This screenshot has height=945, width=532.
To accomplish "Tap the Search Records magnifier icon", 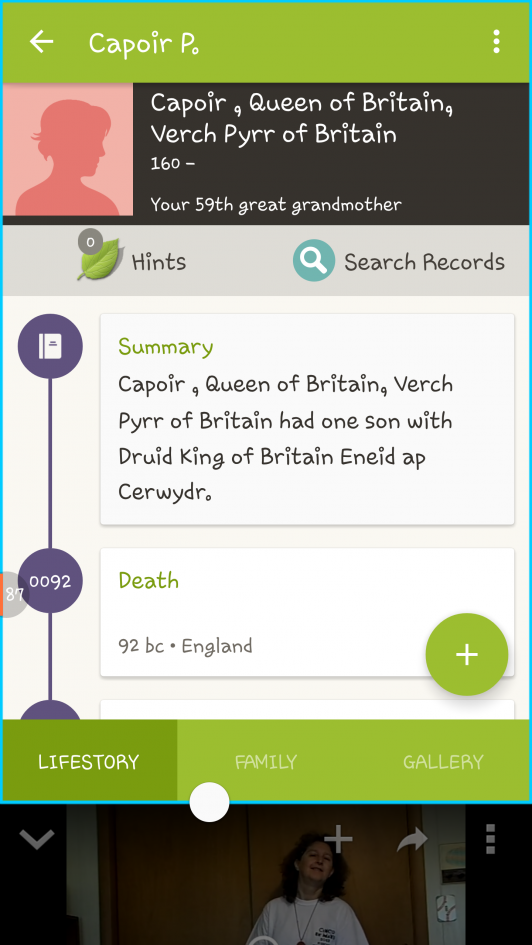I will (314, 260).
